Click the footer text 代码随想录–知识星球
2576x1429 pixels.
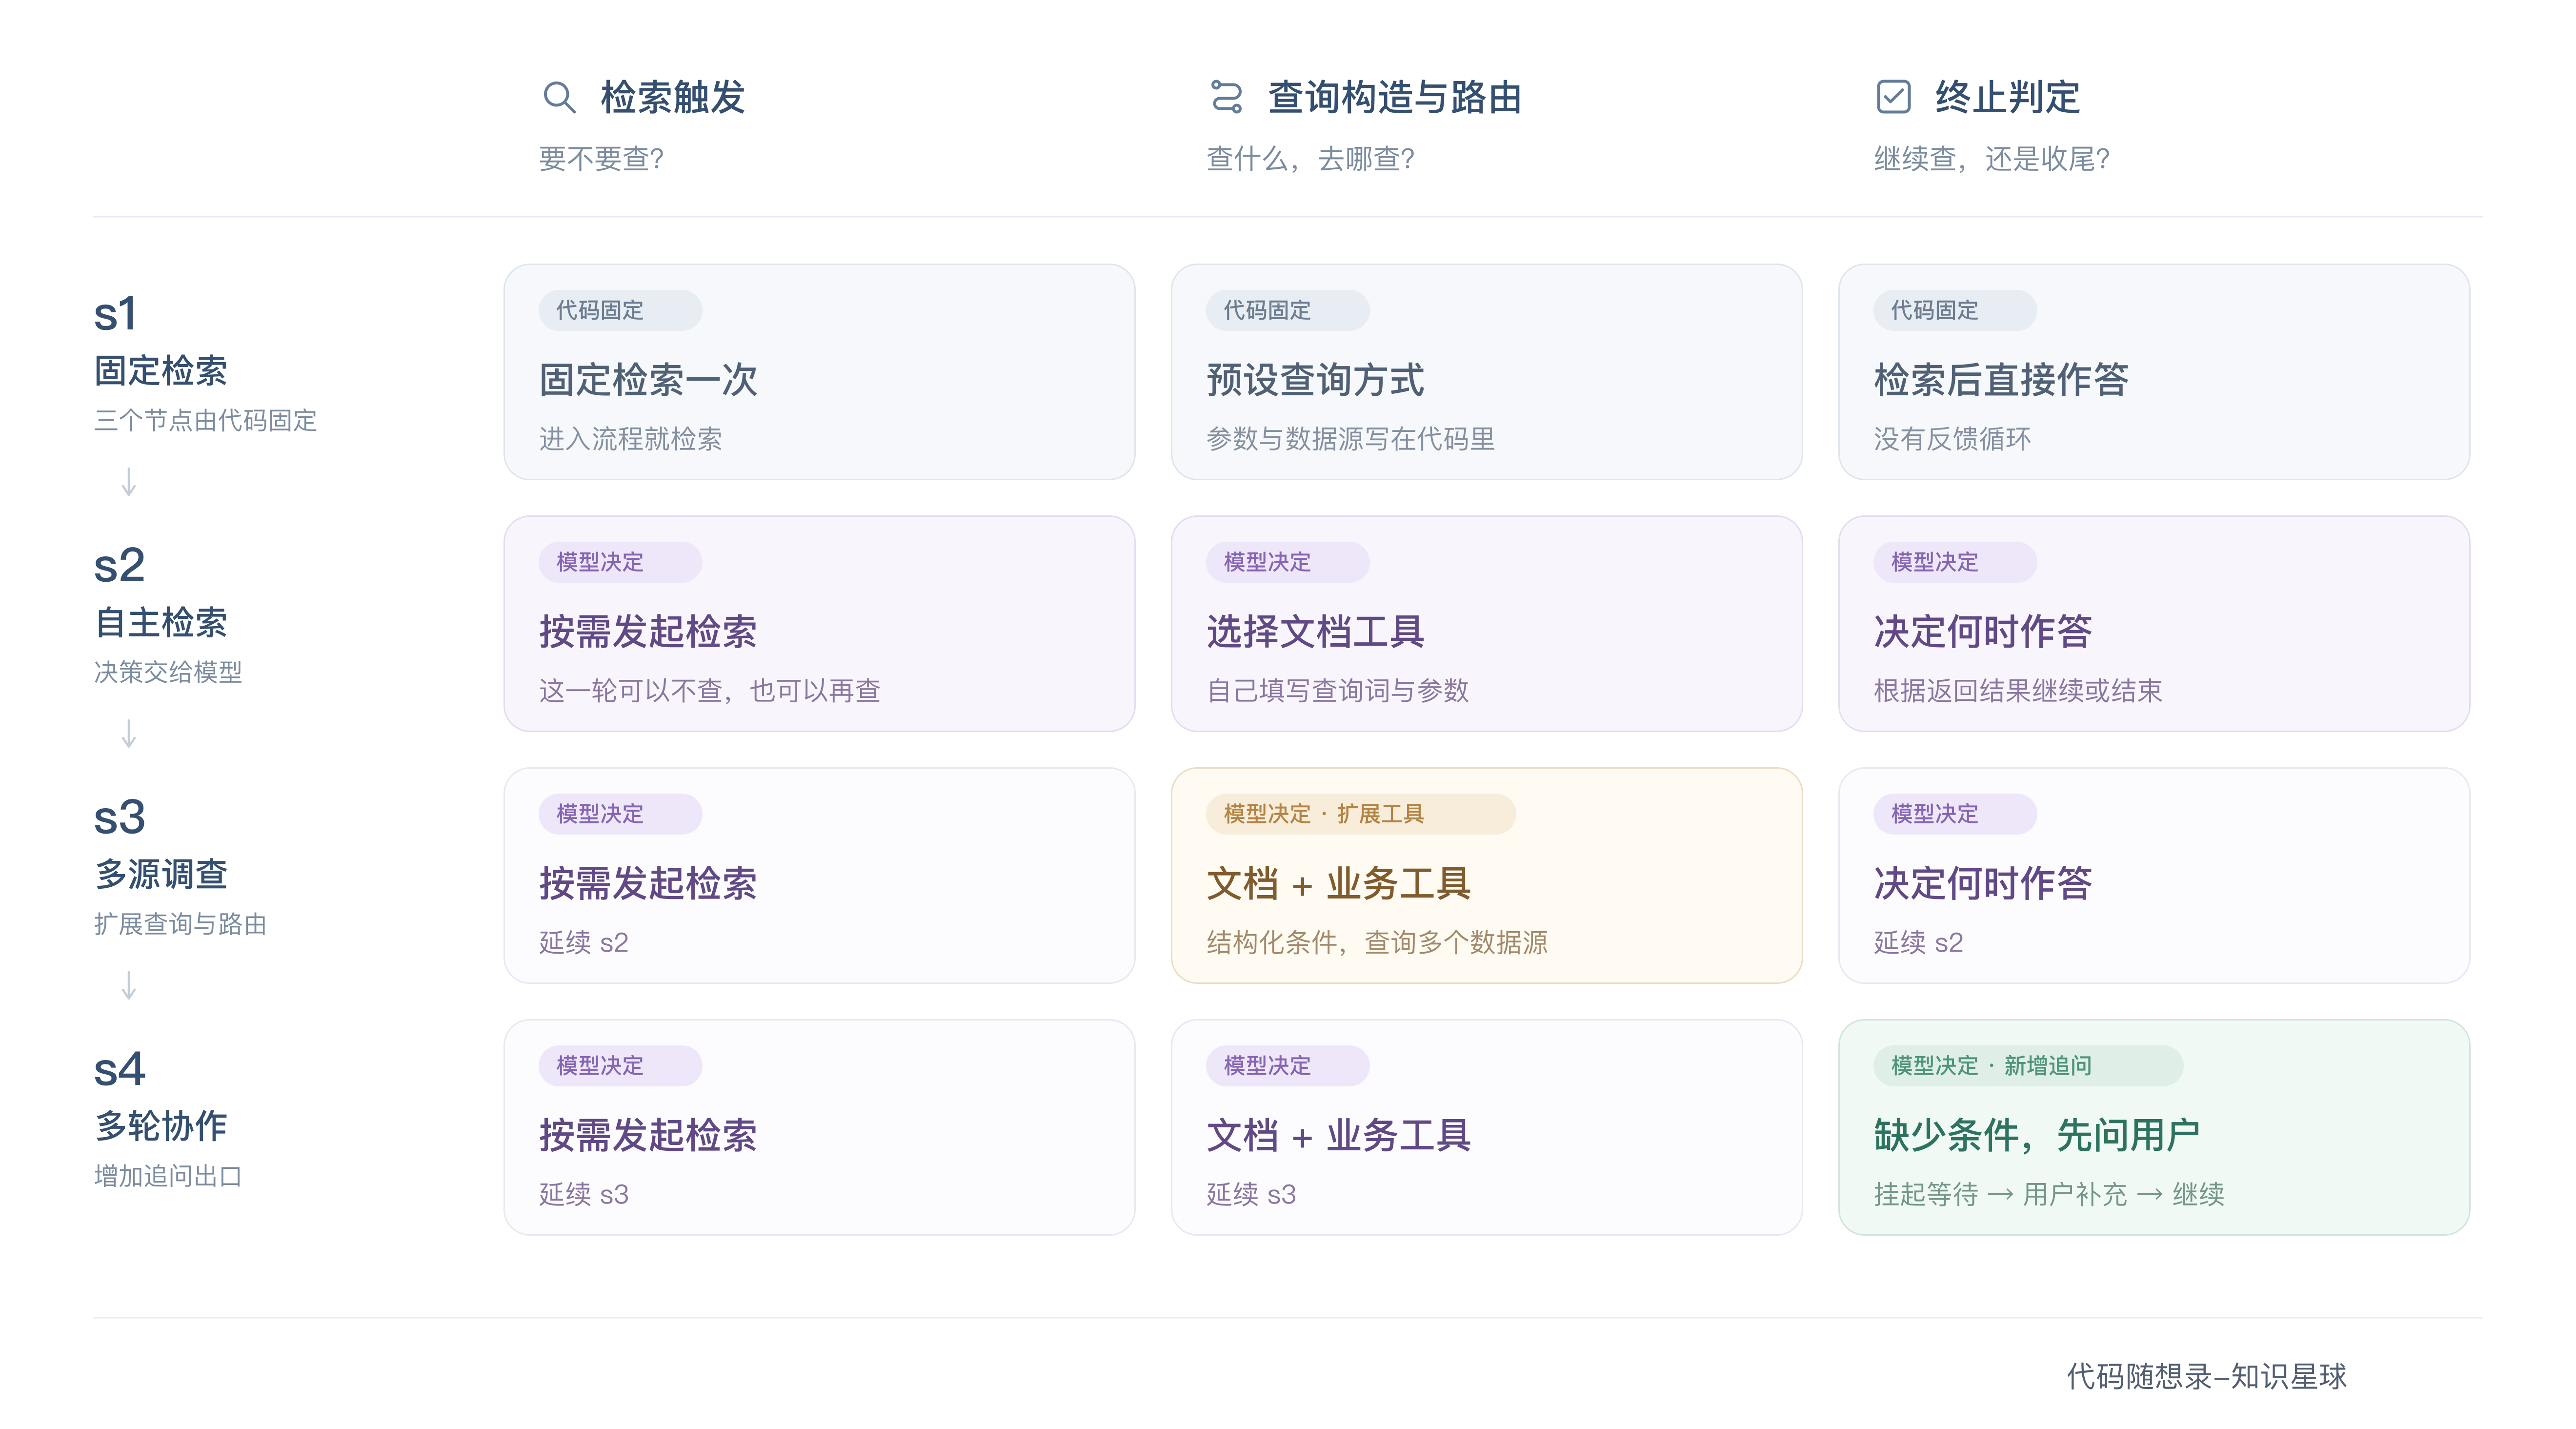[2207, 1377]
